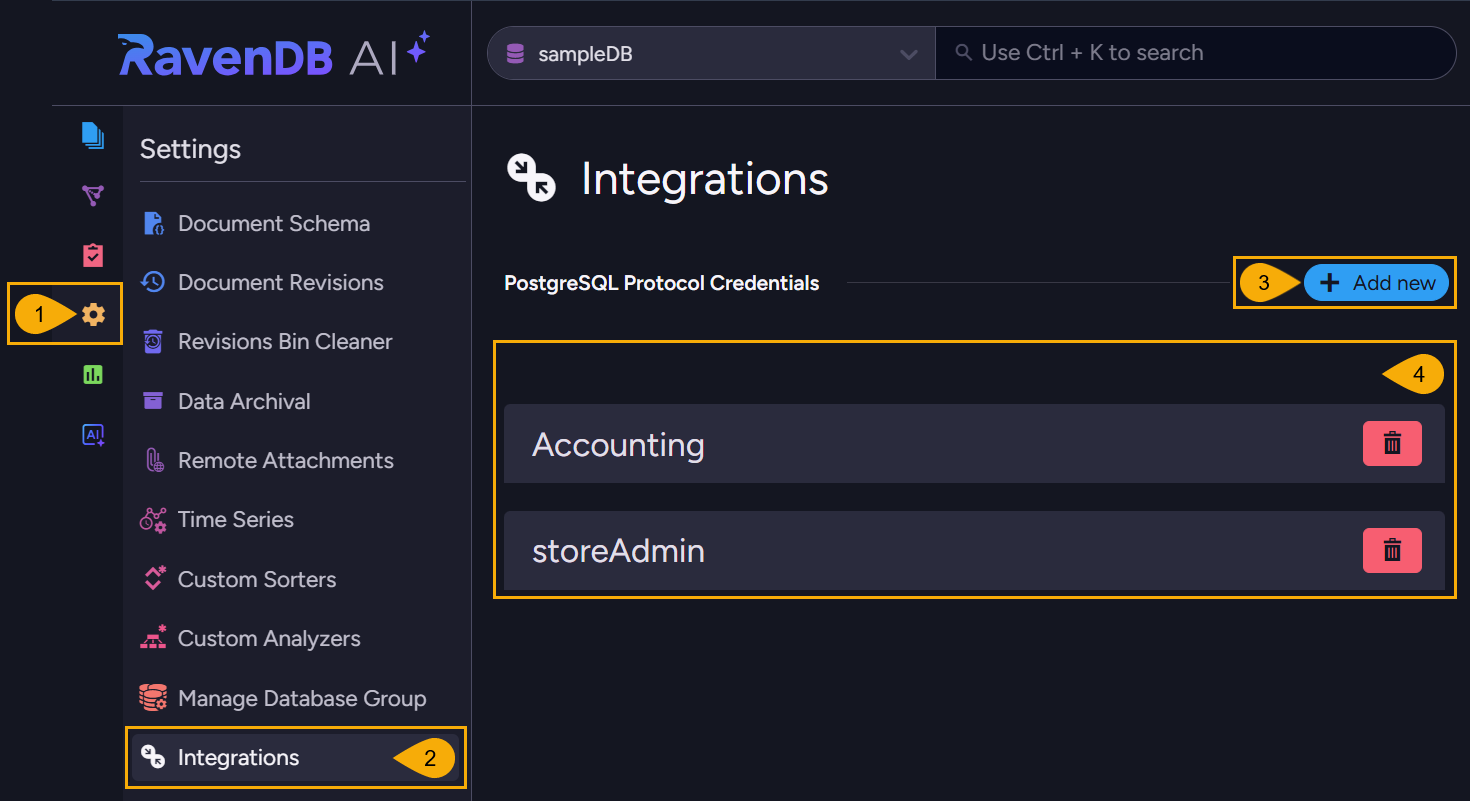Select the Accounting credentials row
This screenshot has width=1470, height=801.
974,444
